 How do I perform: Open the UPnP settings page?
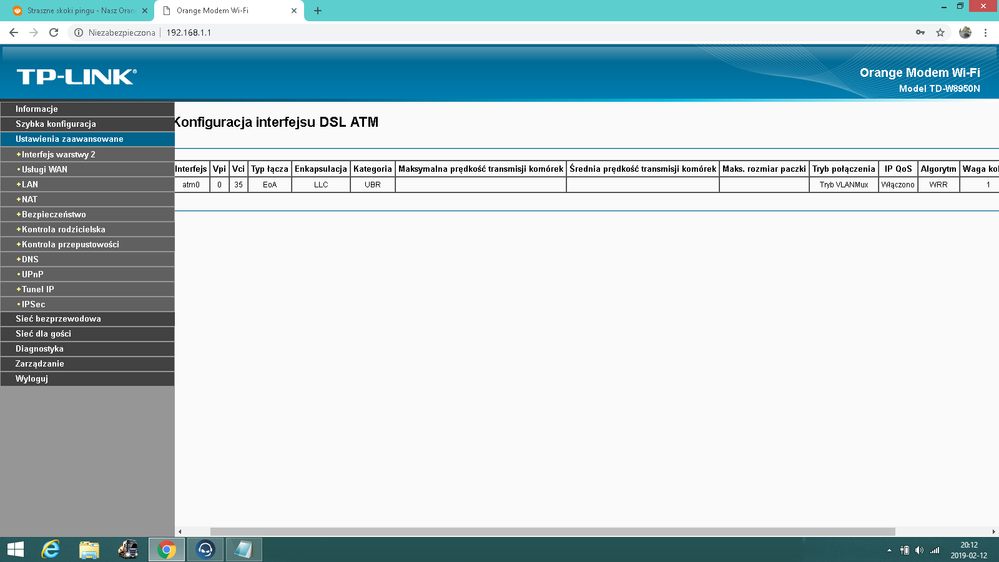point(87,274)
